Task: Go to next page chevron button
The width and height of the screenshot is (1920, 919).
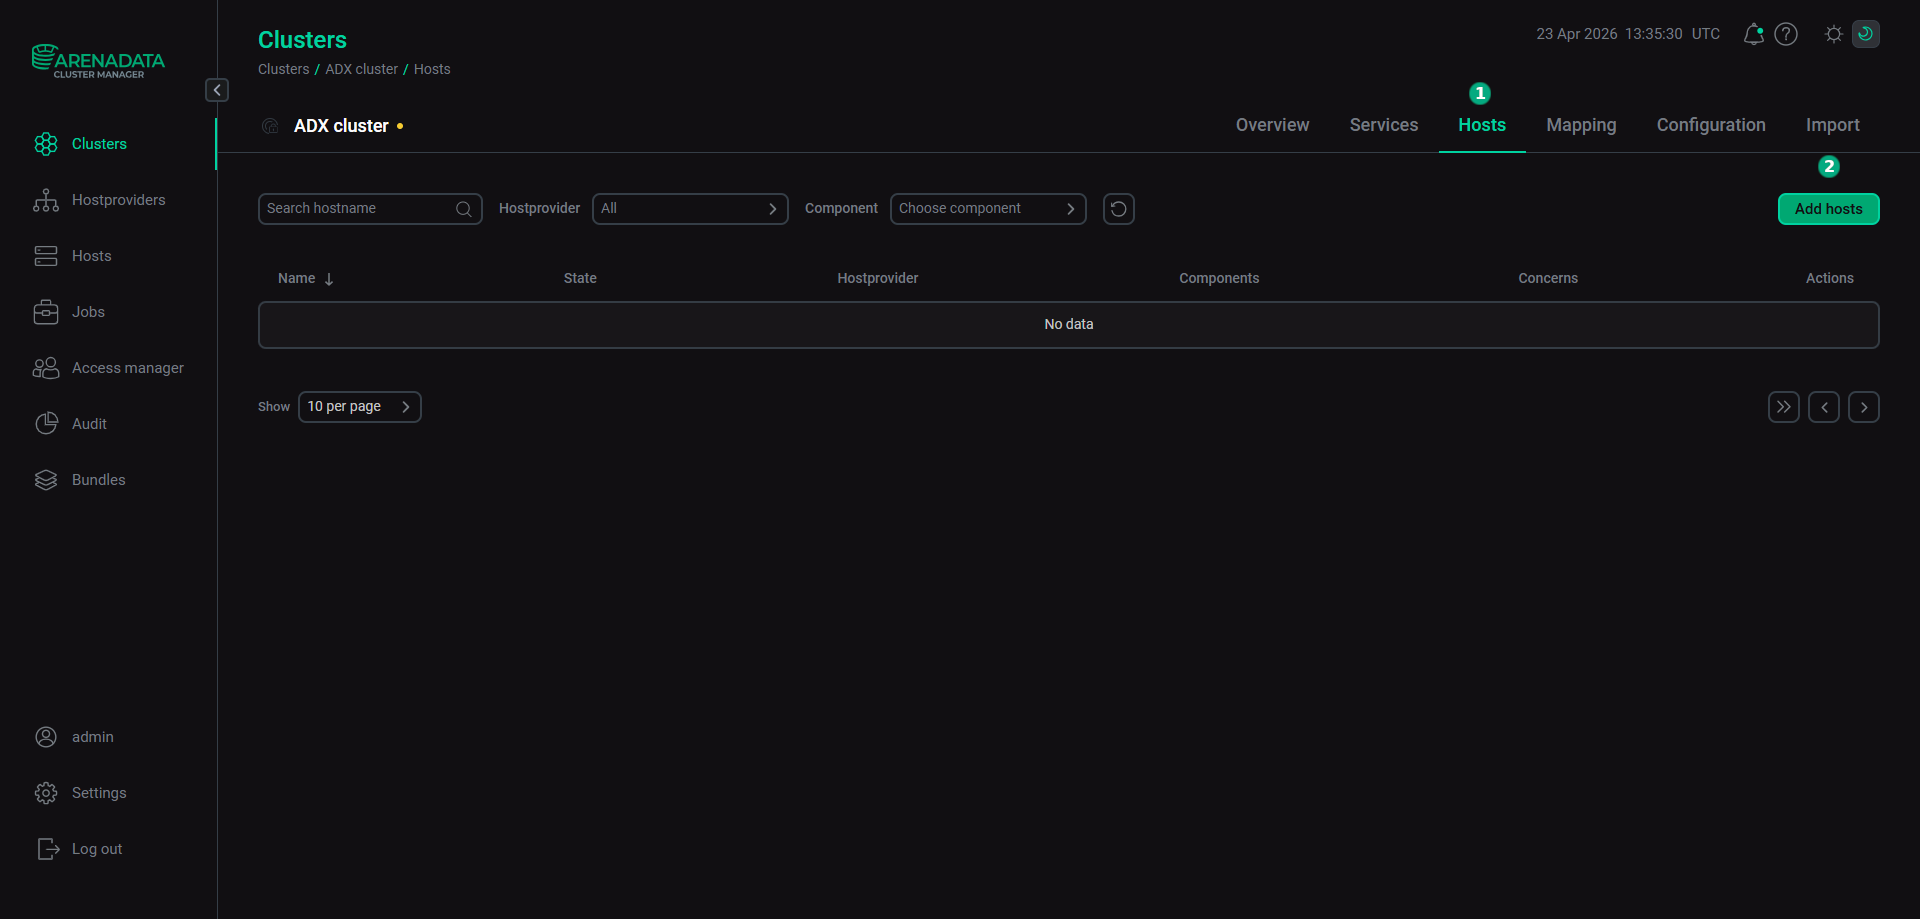Action: point(1864,407)
